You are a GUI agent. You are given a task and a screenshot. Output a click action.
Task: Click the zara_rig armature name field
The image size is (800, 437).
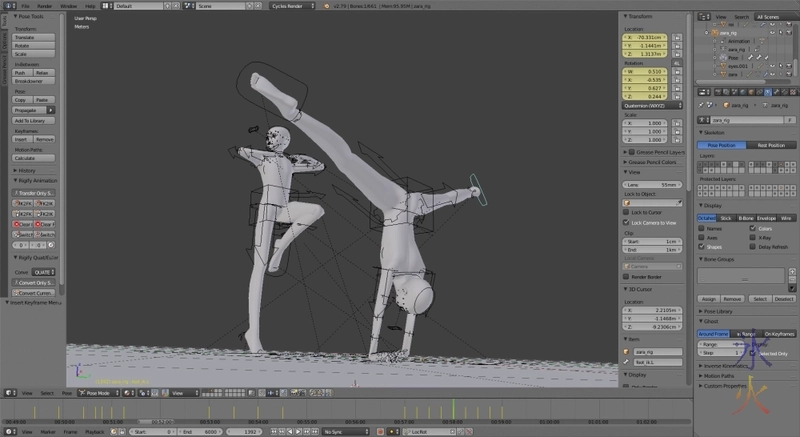click(744, 118)
